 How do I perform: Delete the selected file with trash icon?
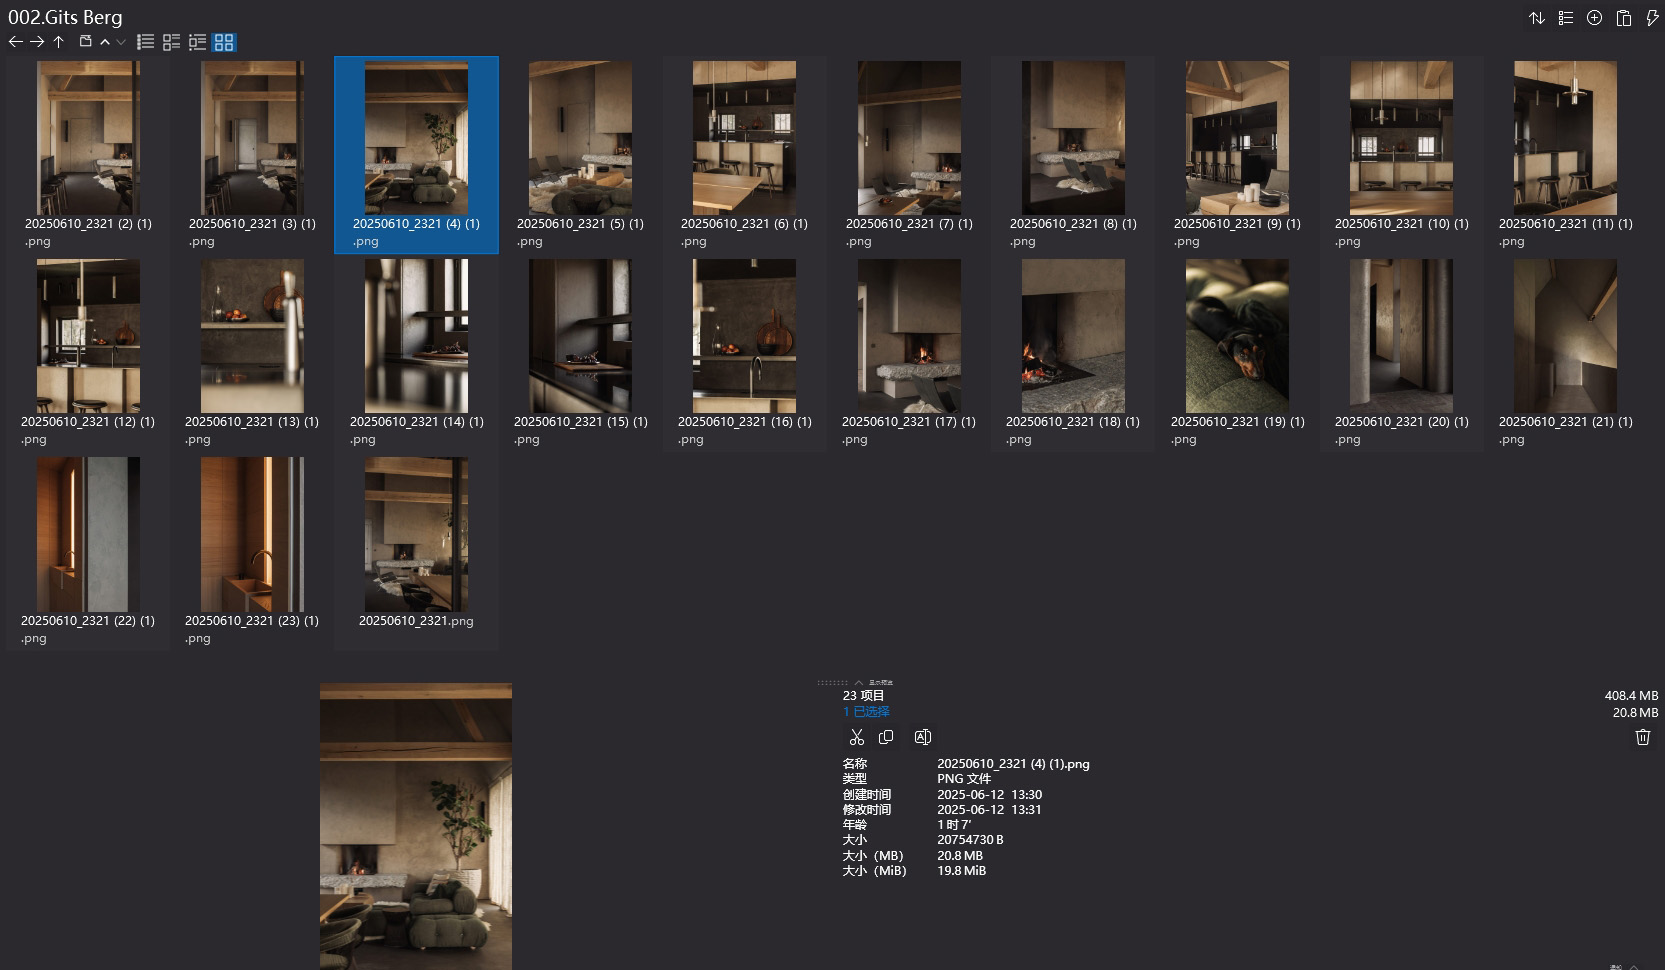pyautogui.click(x=1643, y=737)
